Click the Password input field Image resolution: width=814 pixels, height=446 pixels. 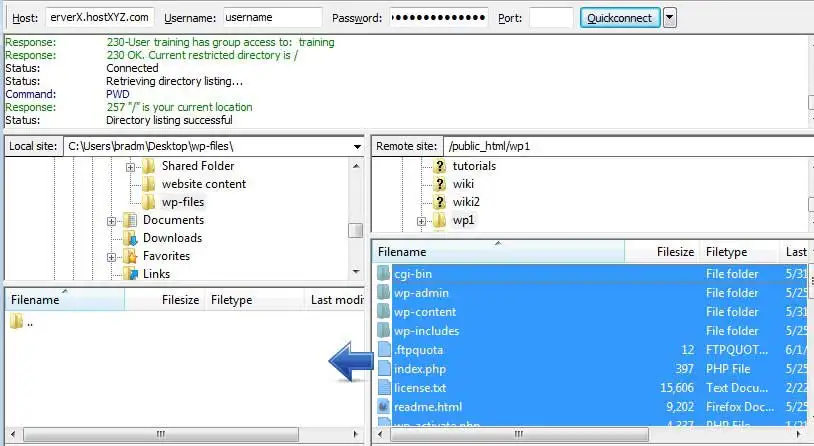coord(439,18)
